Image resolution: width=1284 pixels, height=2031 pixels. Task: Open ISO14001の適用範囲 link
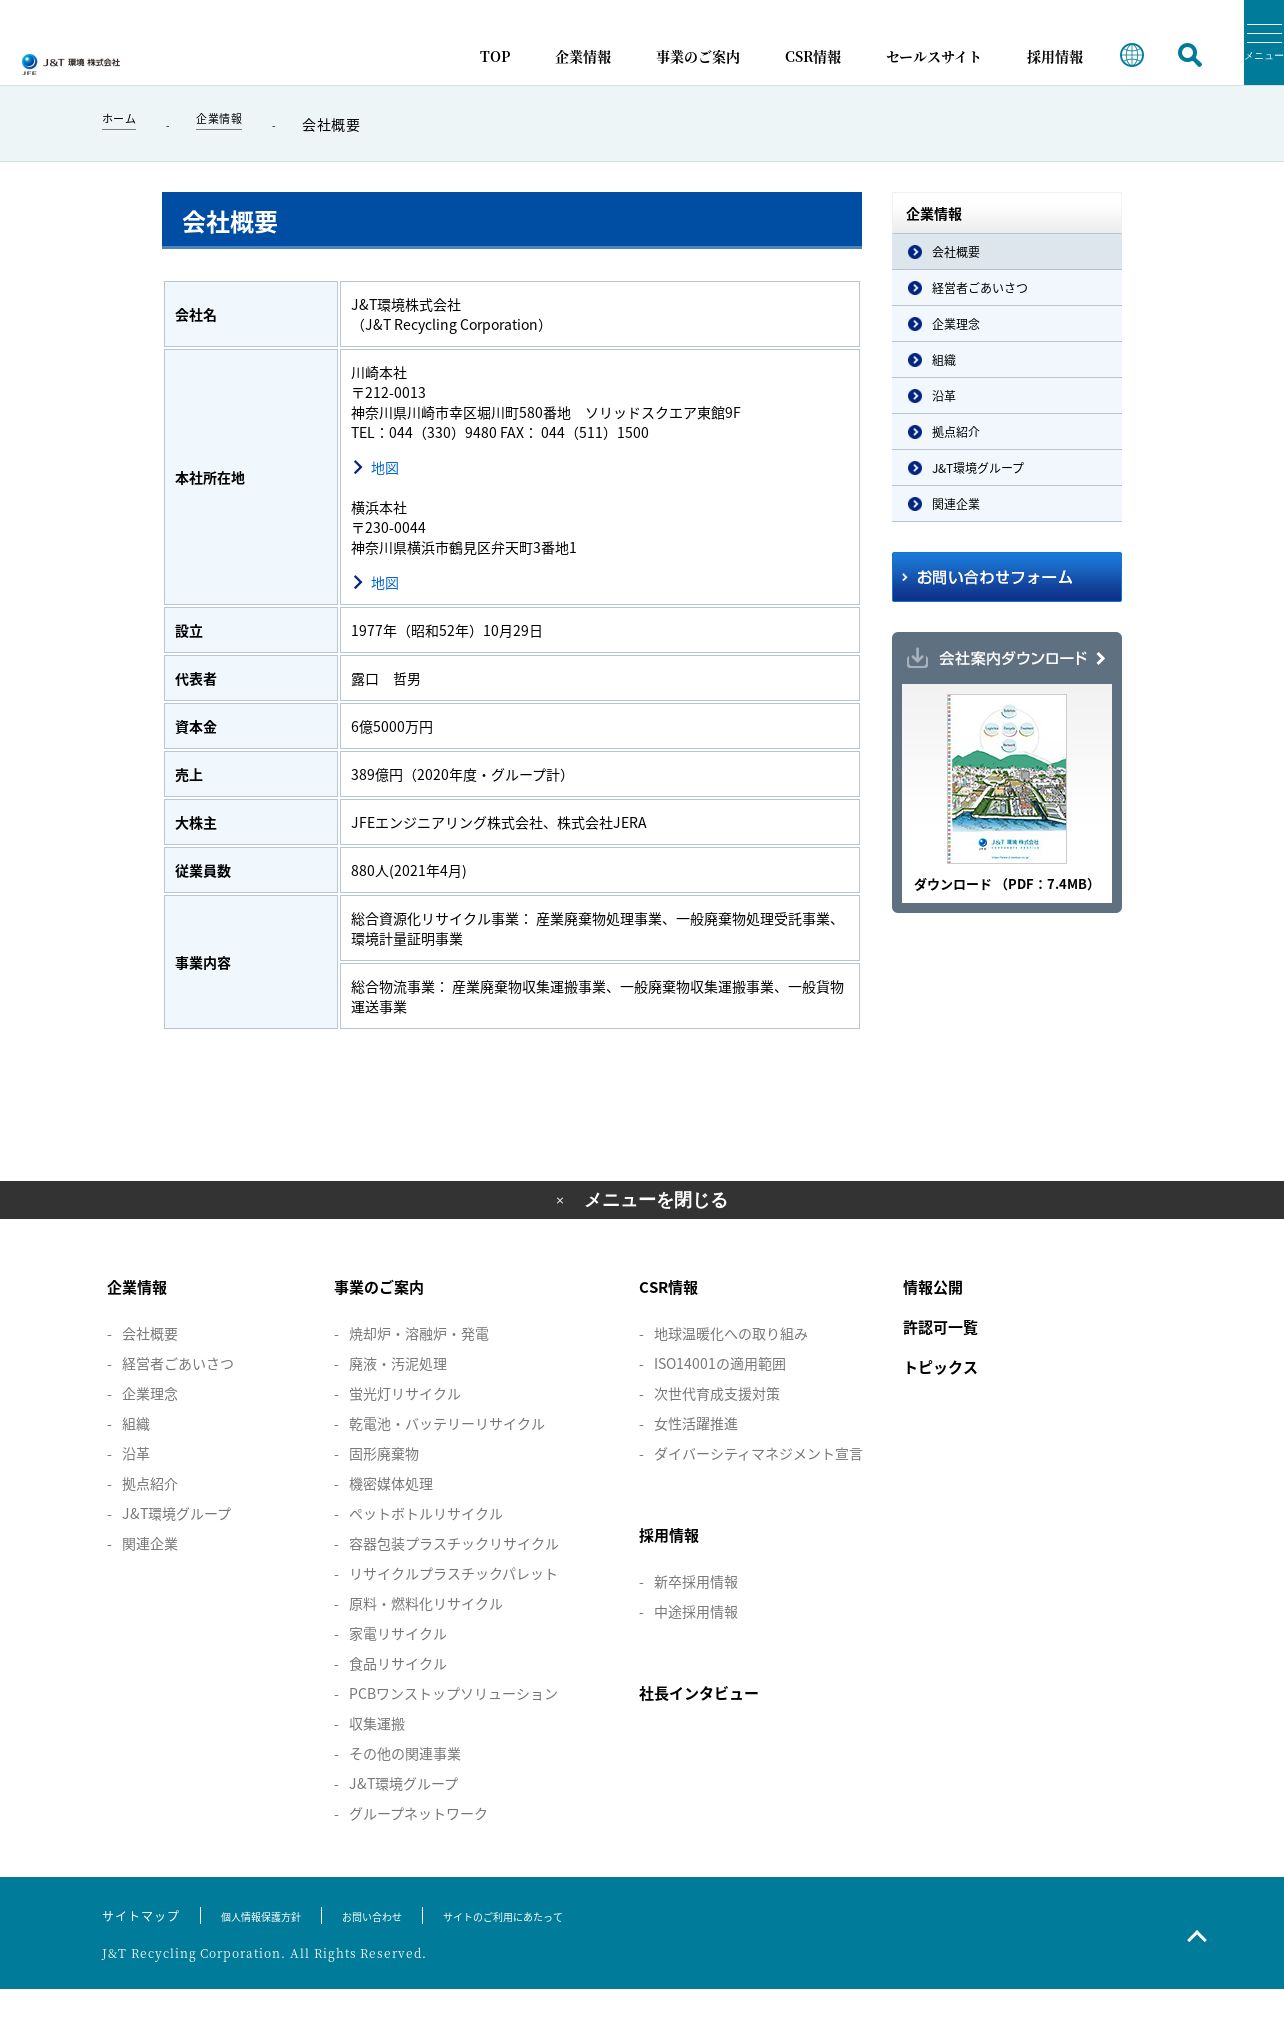click(720, 1364)
